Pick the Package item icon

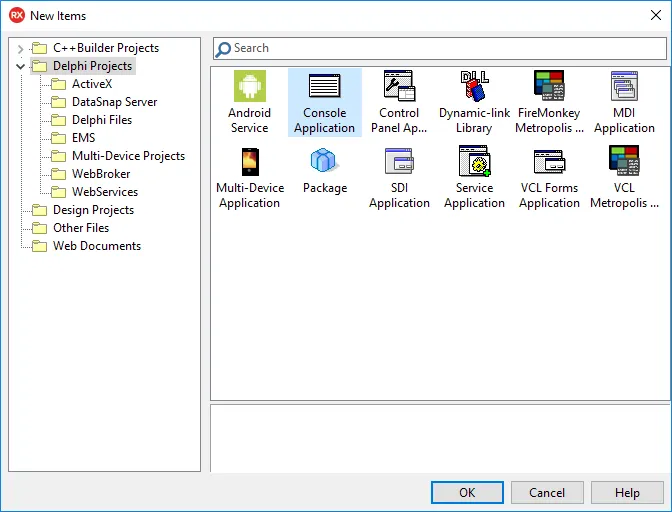tap(324, 160)
